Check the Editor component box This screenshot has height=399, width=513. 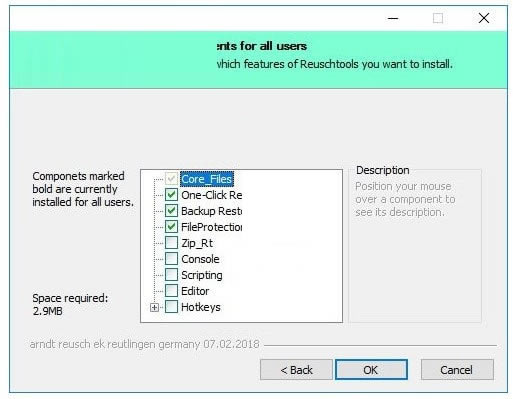pyautogui.click(x=171, y=291)
